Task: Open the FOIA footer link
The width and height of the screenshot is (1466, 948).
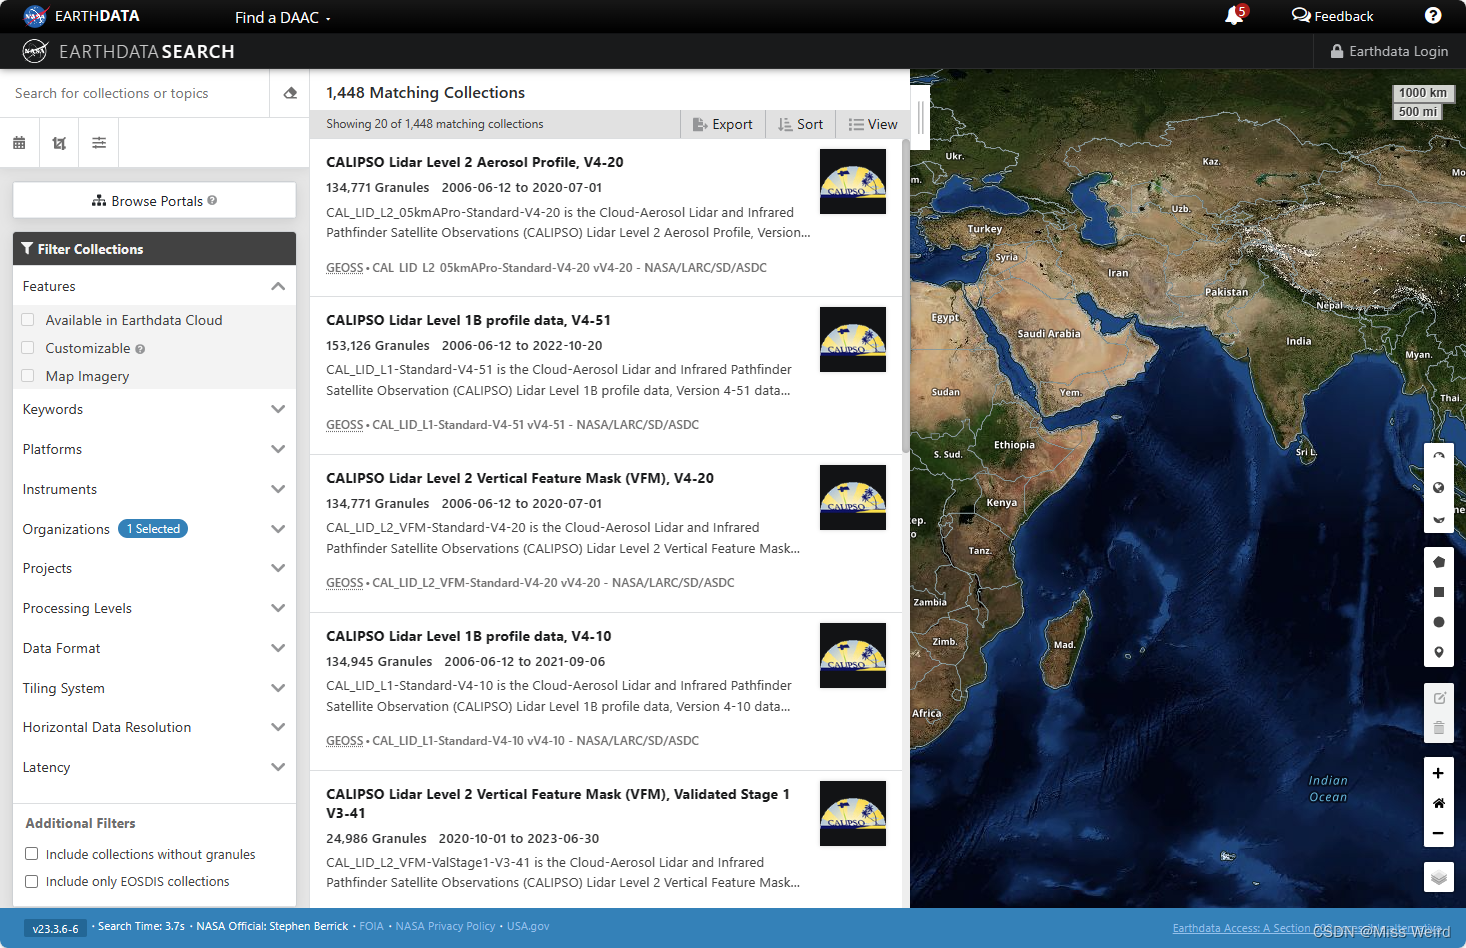Action: click(371, 926)
